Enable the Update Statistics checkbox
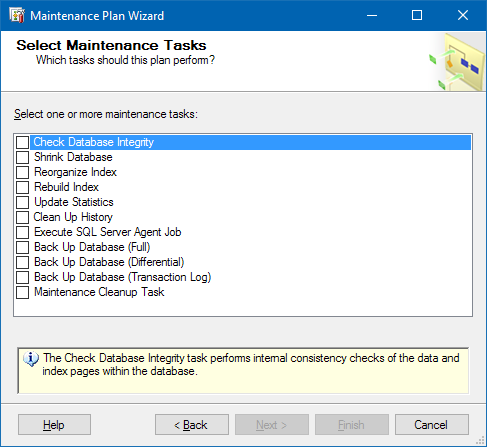 [23, 202]
